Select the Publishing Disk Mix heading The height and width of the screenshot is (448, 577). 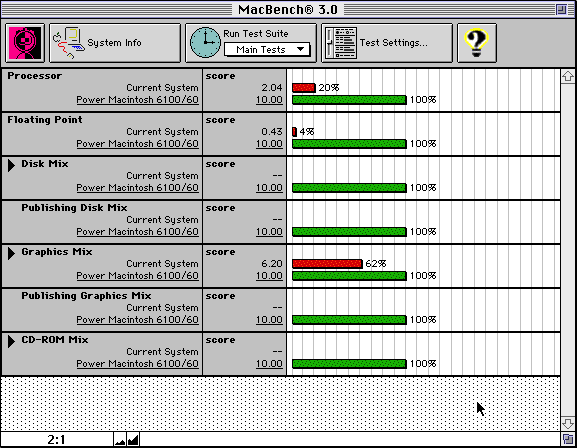(74, 208)
